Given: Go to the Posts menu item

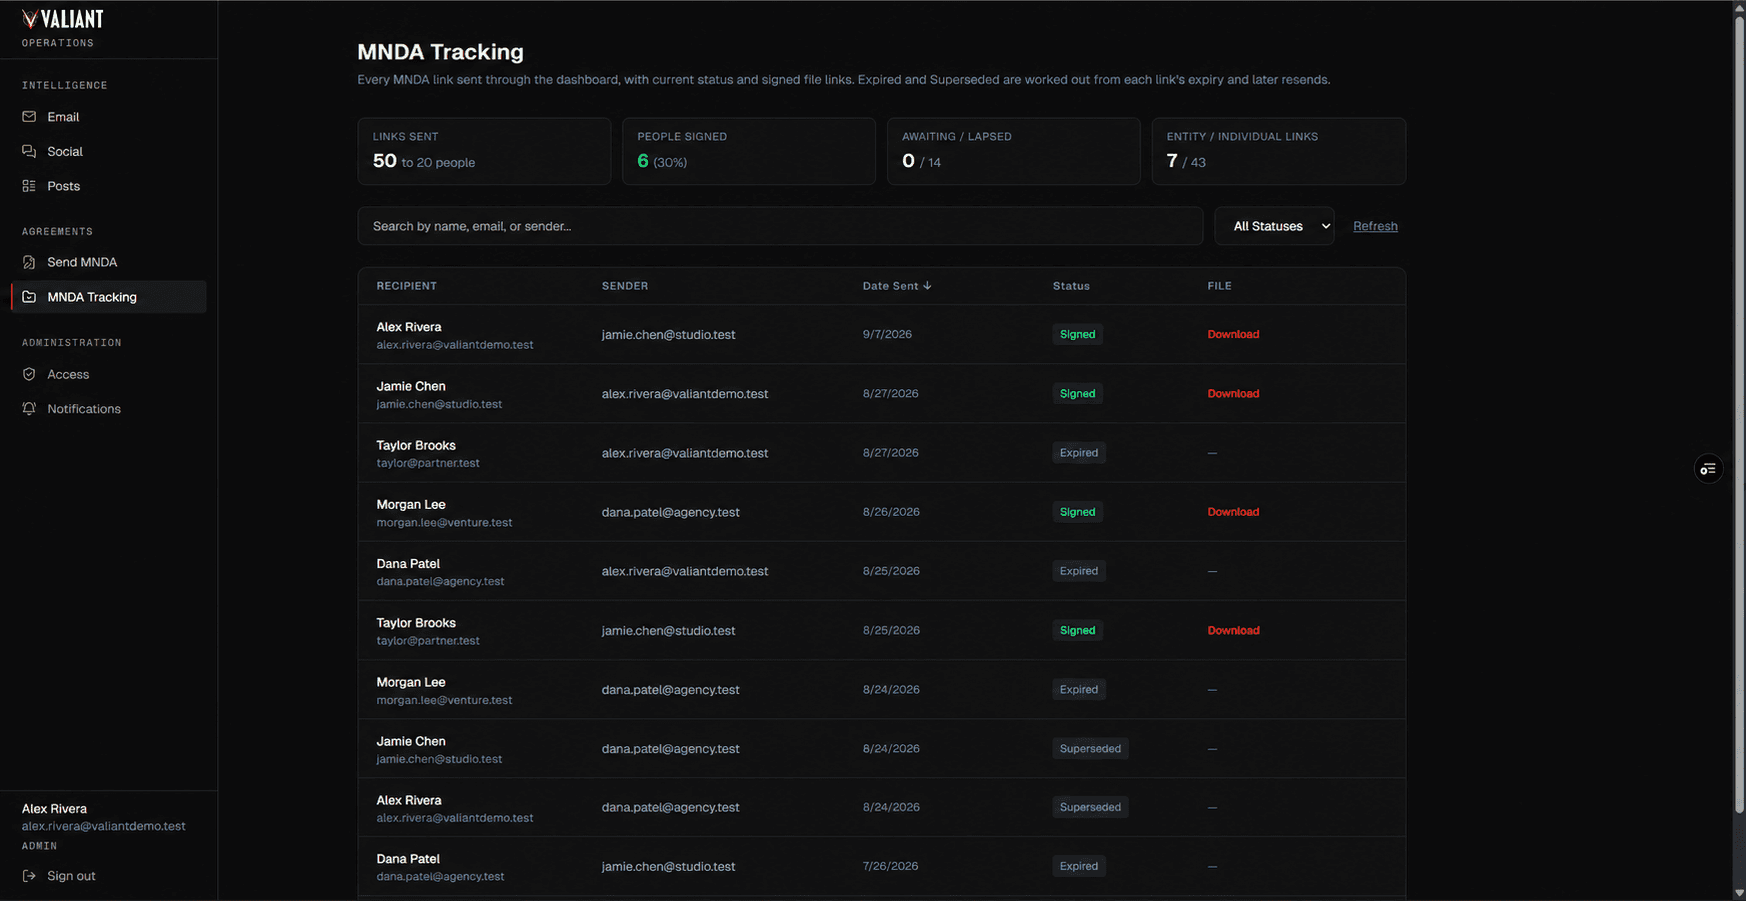Looking at the screenshot, I should pyautogui.click(x=108, y=186).
